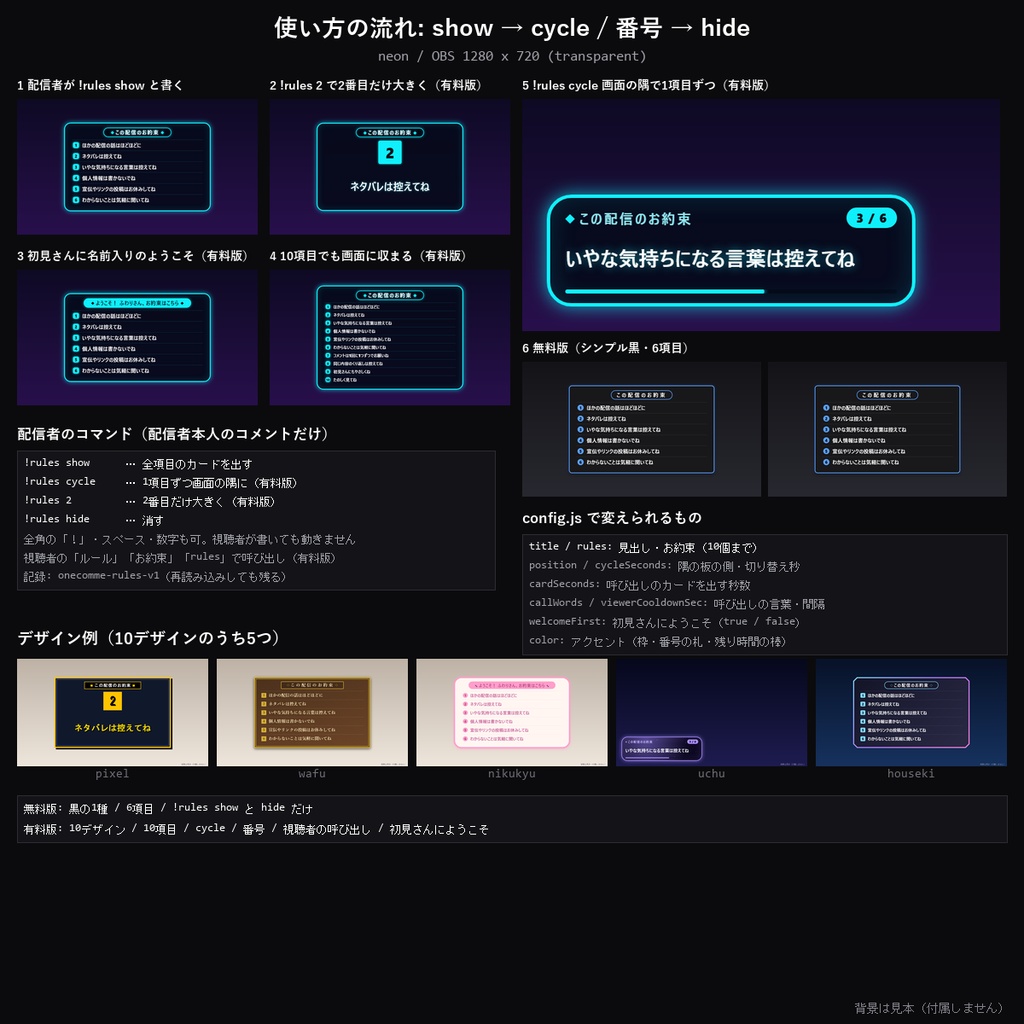This screenshot has height=1024, width=1024.
Task: Click the caption '2 !rules 2 で2番目だけ大きく（有料版）'
Action: point(378,85)
